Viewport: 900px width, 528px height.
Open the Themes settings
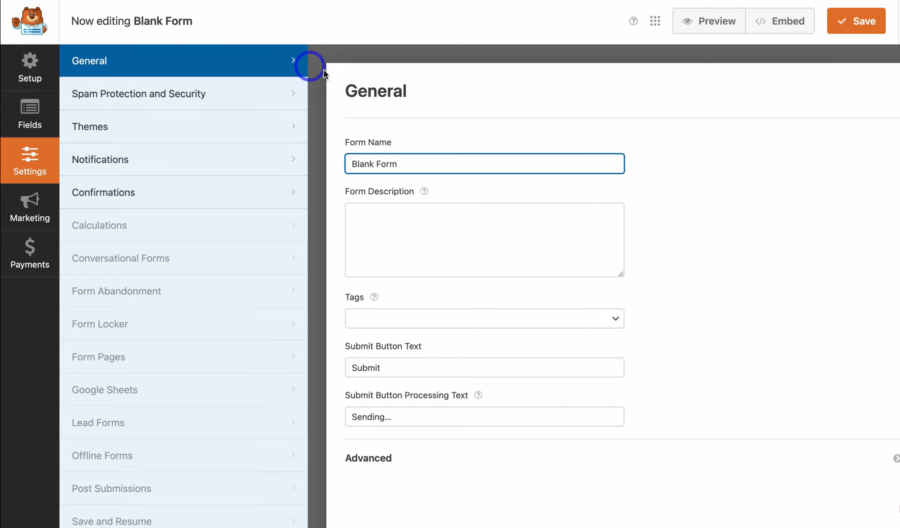click(184, 126)
